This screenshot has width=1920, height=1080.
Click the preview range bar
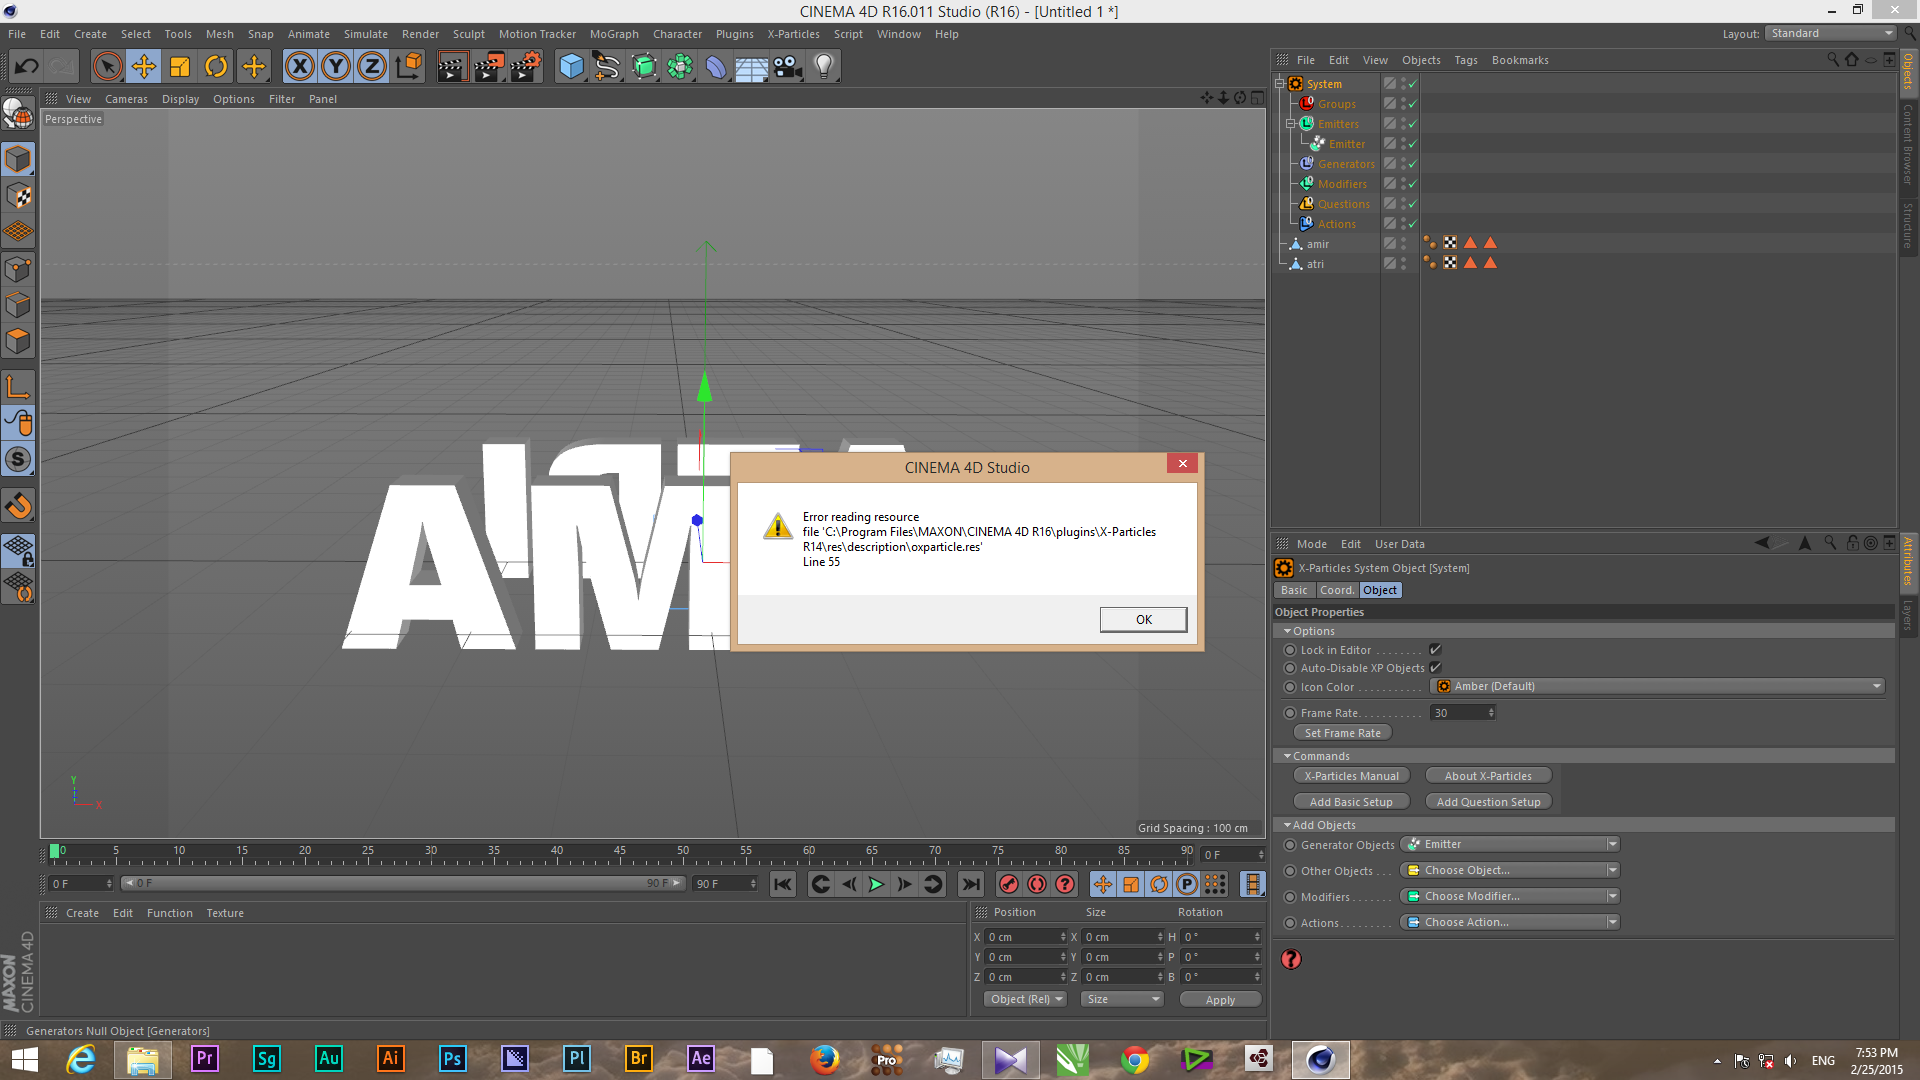point(403,883)
